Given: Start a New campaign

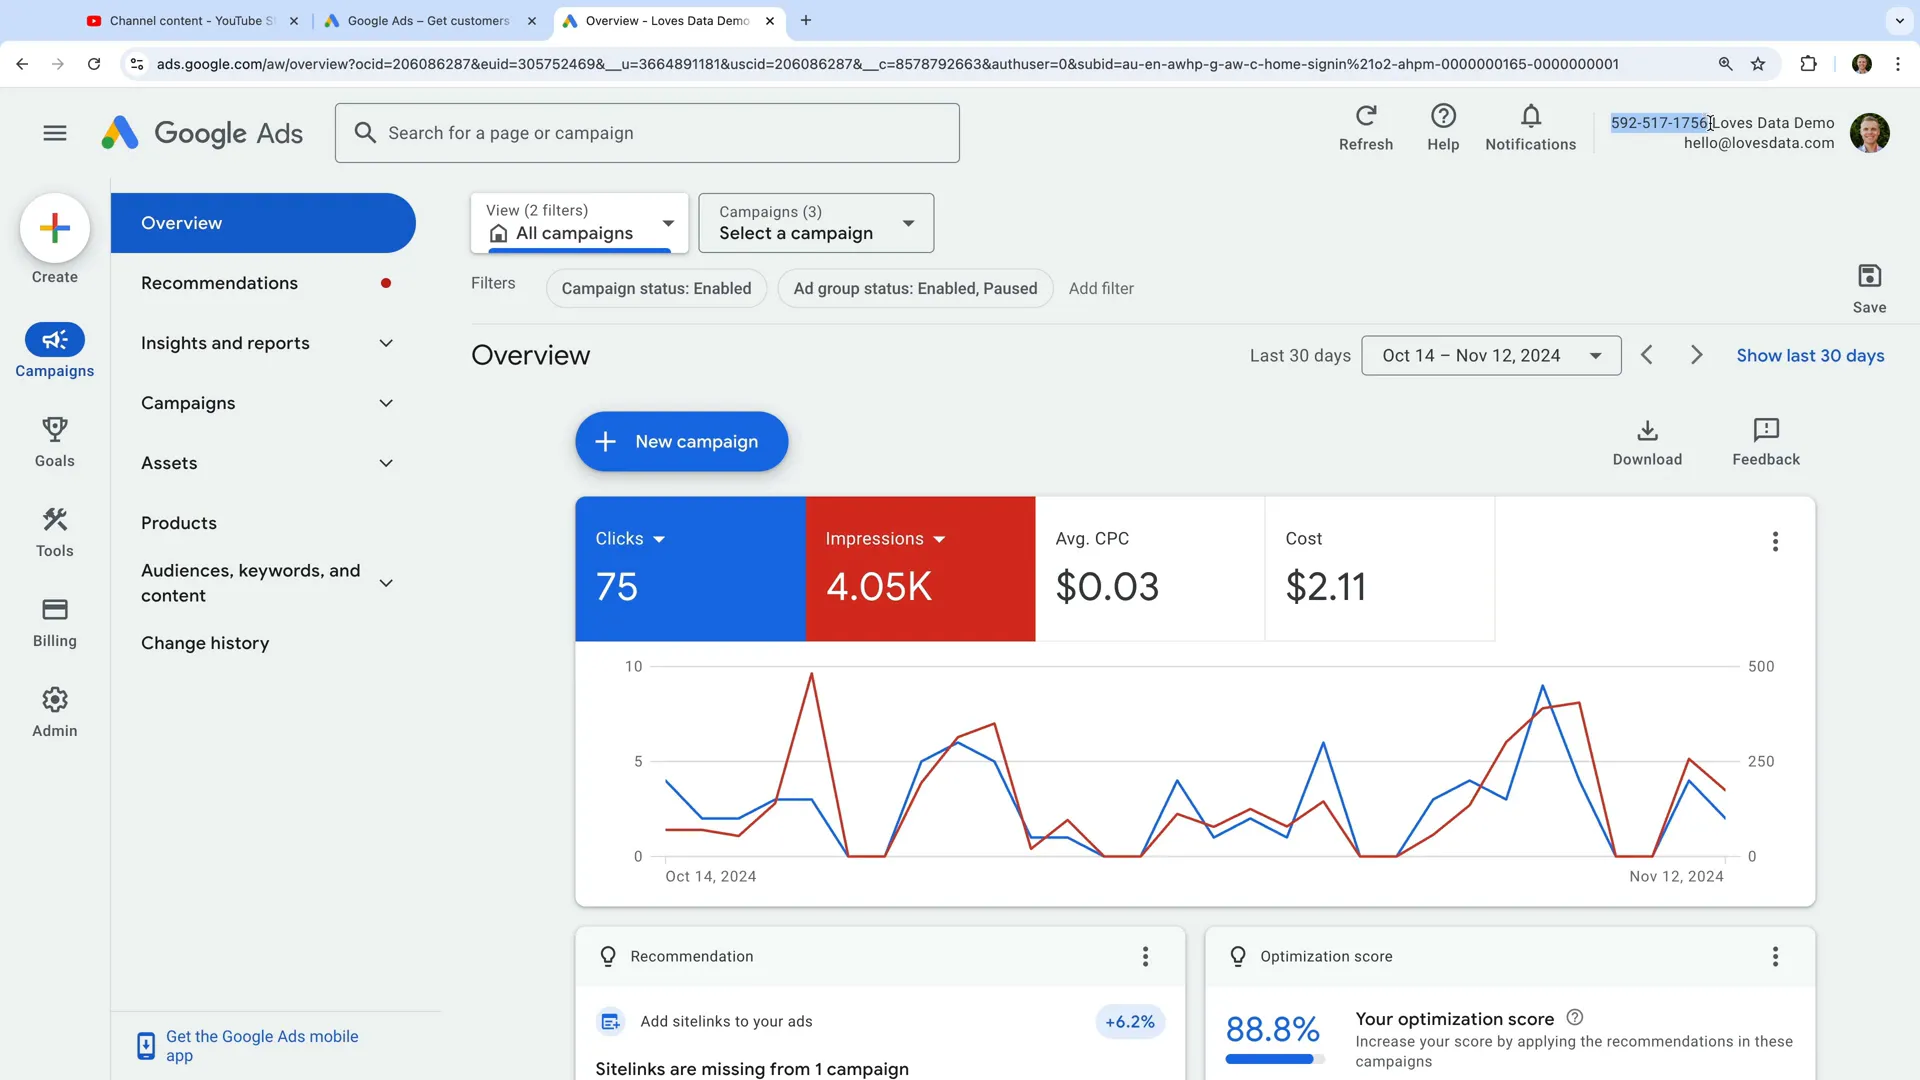Looking at the screenshot, I should [x=681, y=441].
